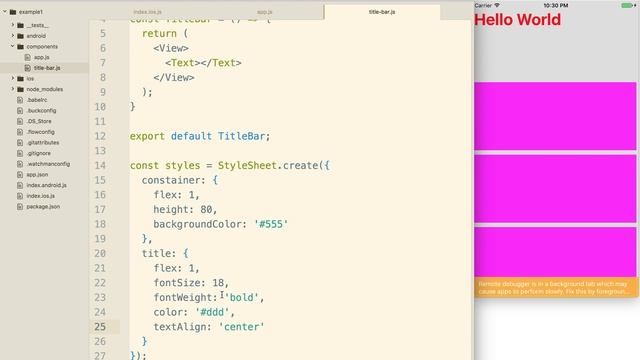Tap the remote debugger warning banner
Screen dimensions: 640x360
(x=556, y=287)
